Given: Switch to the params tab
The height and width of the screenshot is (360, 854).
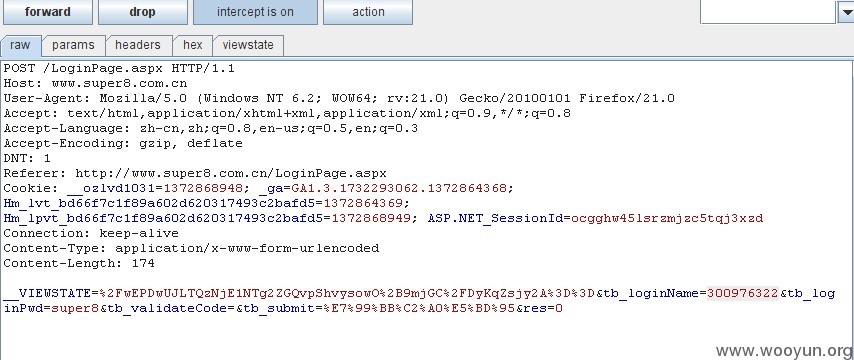Looking at the screenshot, I should coord(73,45).
